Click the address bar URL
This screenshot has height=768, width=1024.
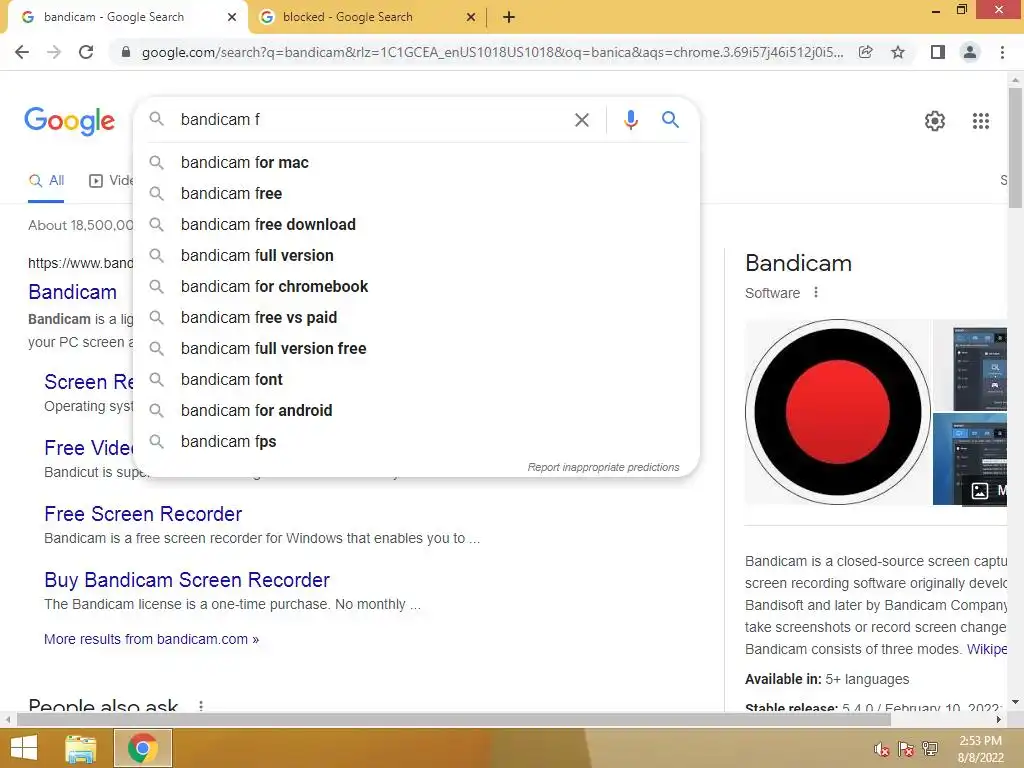(492, 52)
